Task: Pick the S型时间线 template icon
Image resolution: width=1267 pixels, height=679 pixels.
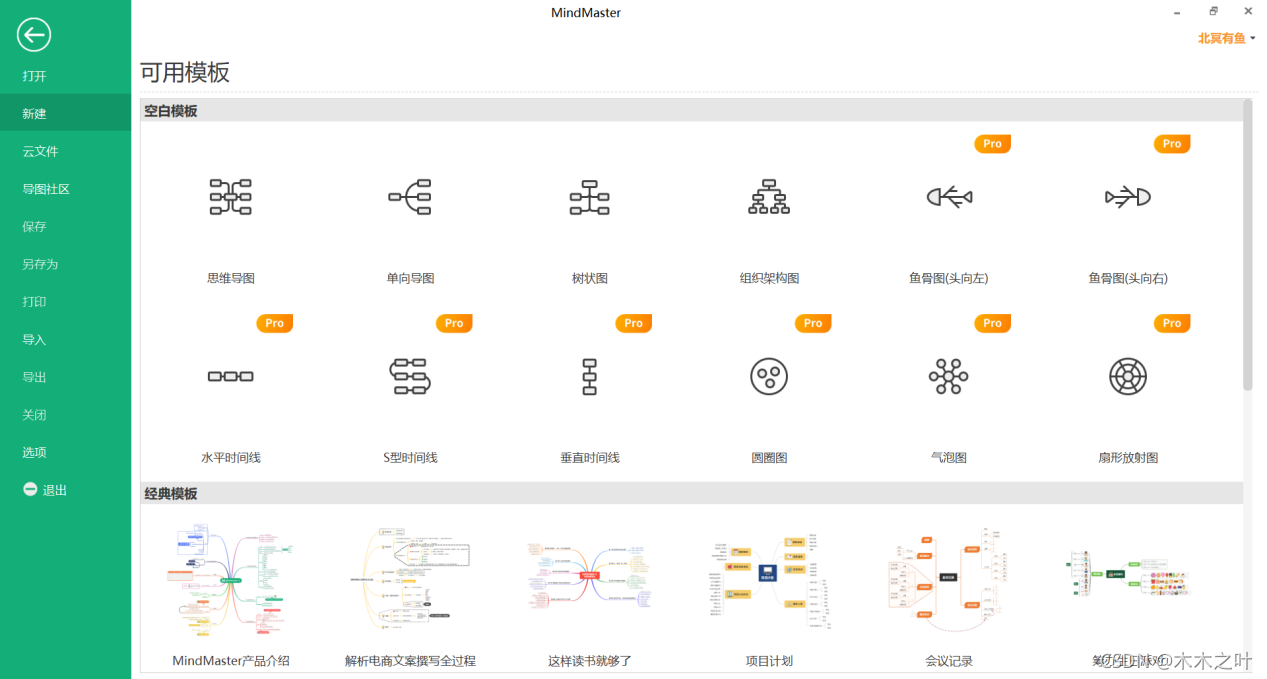Action: (410, 376)
